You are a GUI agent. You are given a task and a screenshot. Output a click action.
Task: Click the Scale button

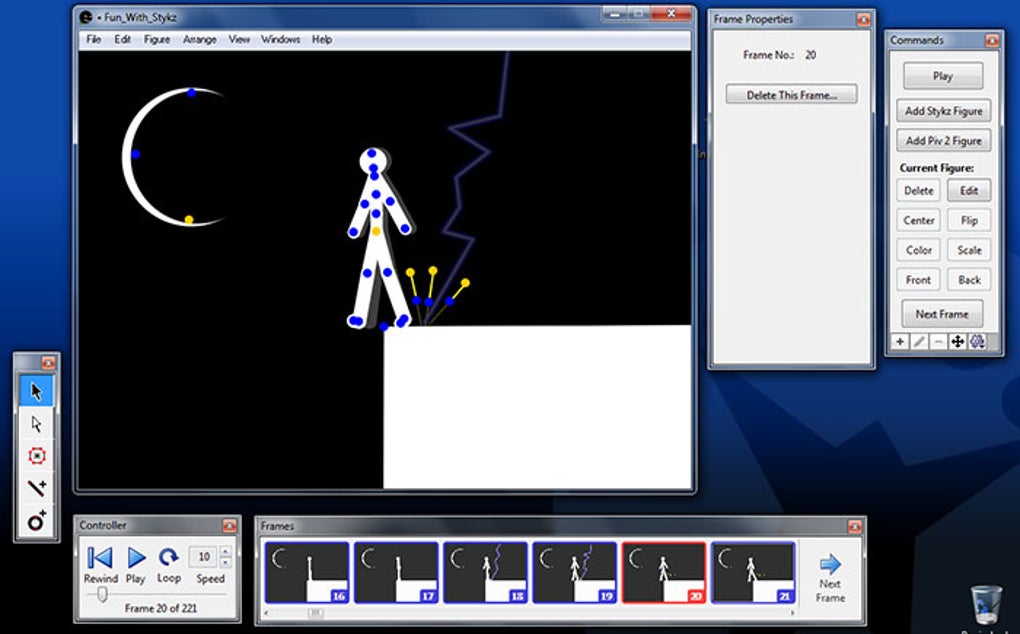[x=969, y=250]
